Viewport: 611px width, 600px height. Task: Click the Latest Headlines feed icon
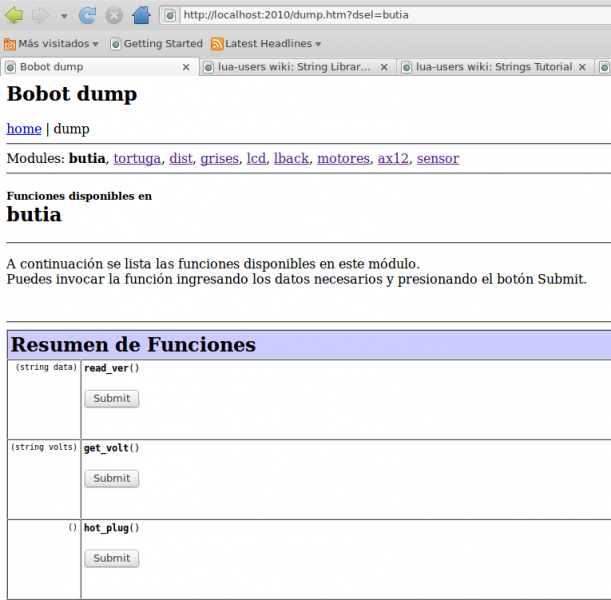pos(217,44)
